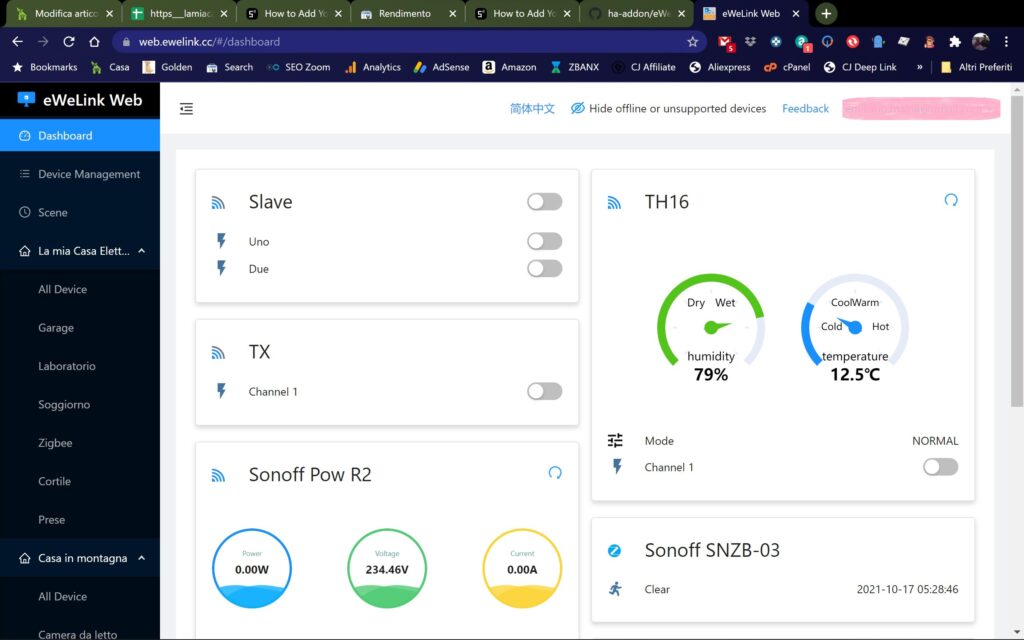
Task: Click the temperature 12.5℃ gauge
Action: pos(855,328)
